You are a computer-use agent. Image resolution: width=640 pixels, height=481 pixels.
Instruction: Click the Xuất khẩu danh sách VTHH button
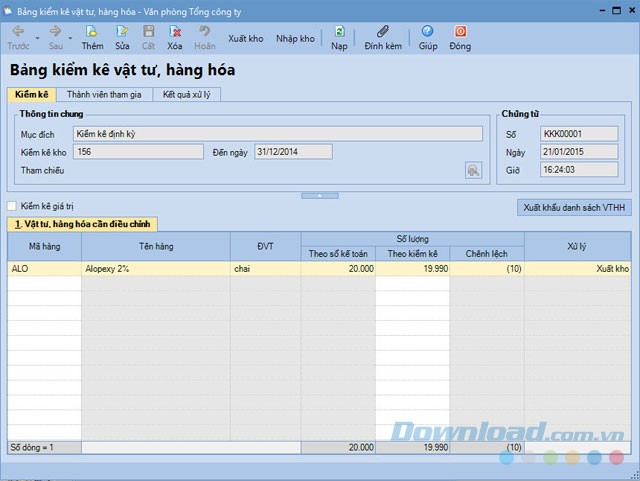click(573, 208)
